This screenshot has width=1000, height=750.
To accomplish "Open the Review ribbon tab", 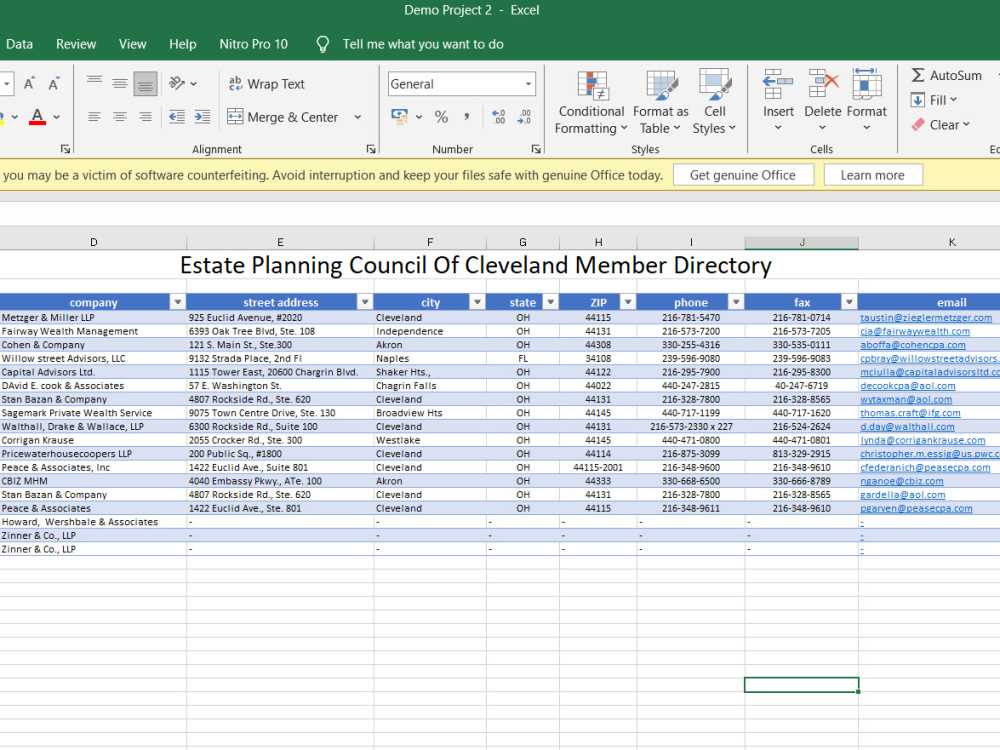I will pyautogui.click(x=76, y=44).
